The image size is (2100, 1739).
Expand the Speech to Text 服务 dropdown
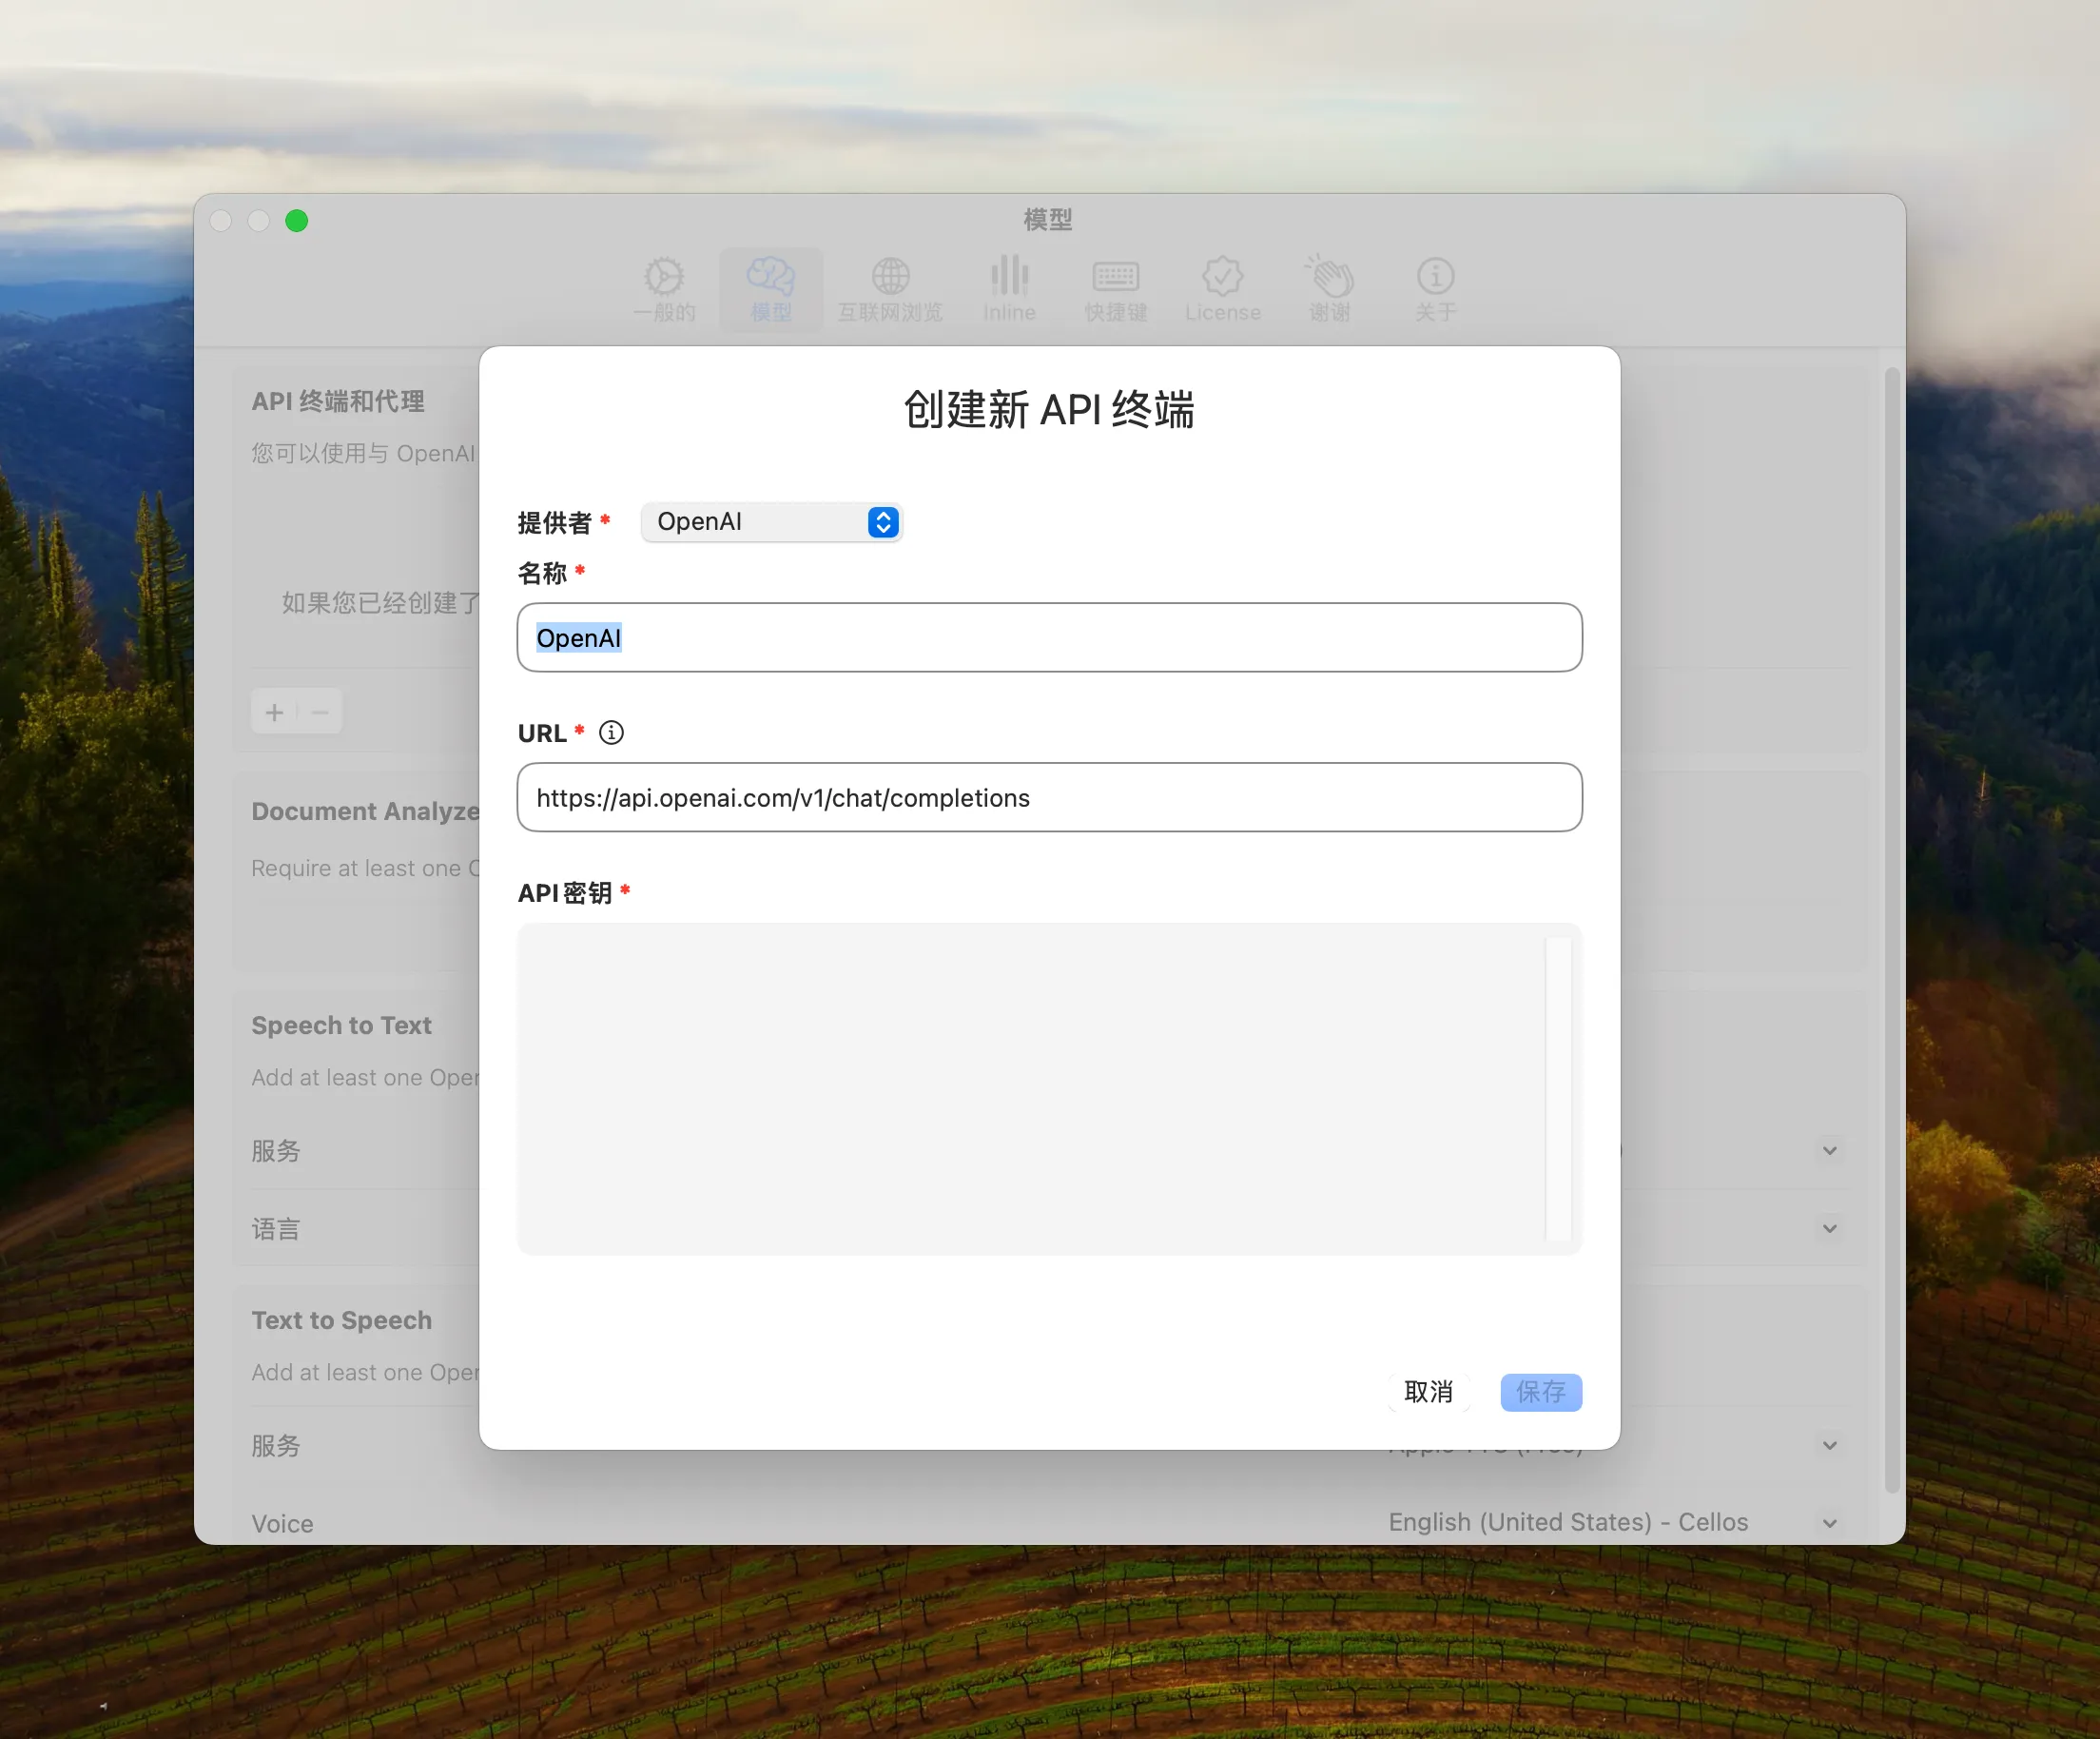coord(1830,1151)
